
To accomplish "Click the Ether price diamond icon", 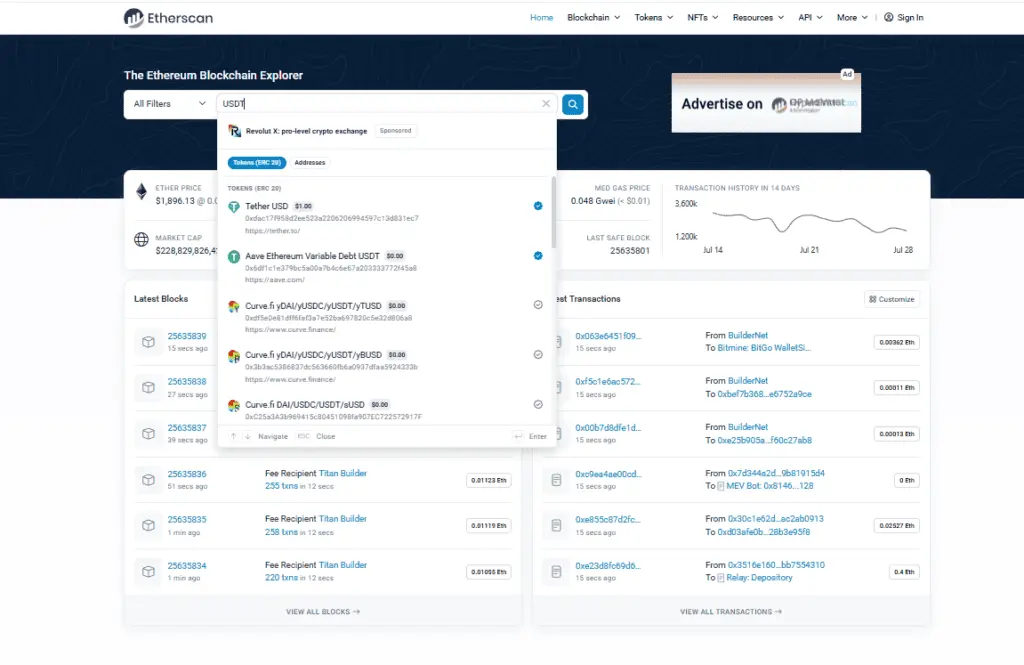I will pos(141,191).
